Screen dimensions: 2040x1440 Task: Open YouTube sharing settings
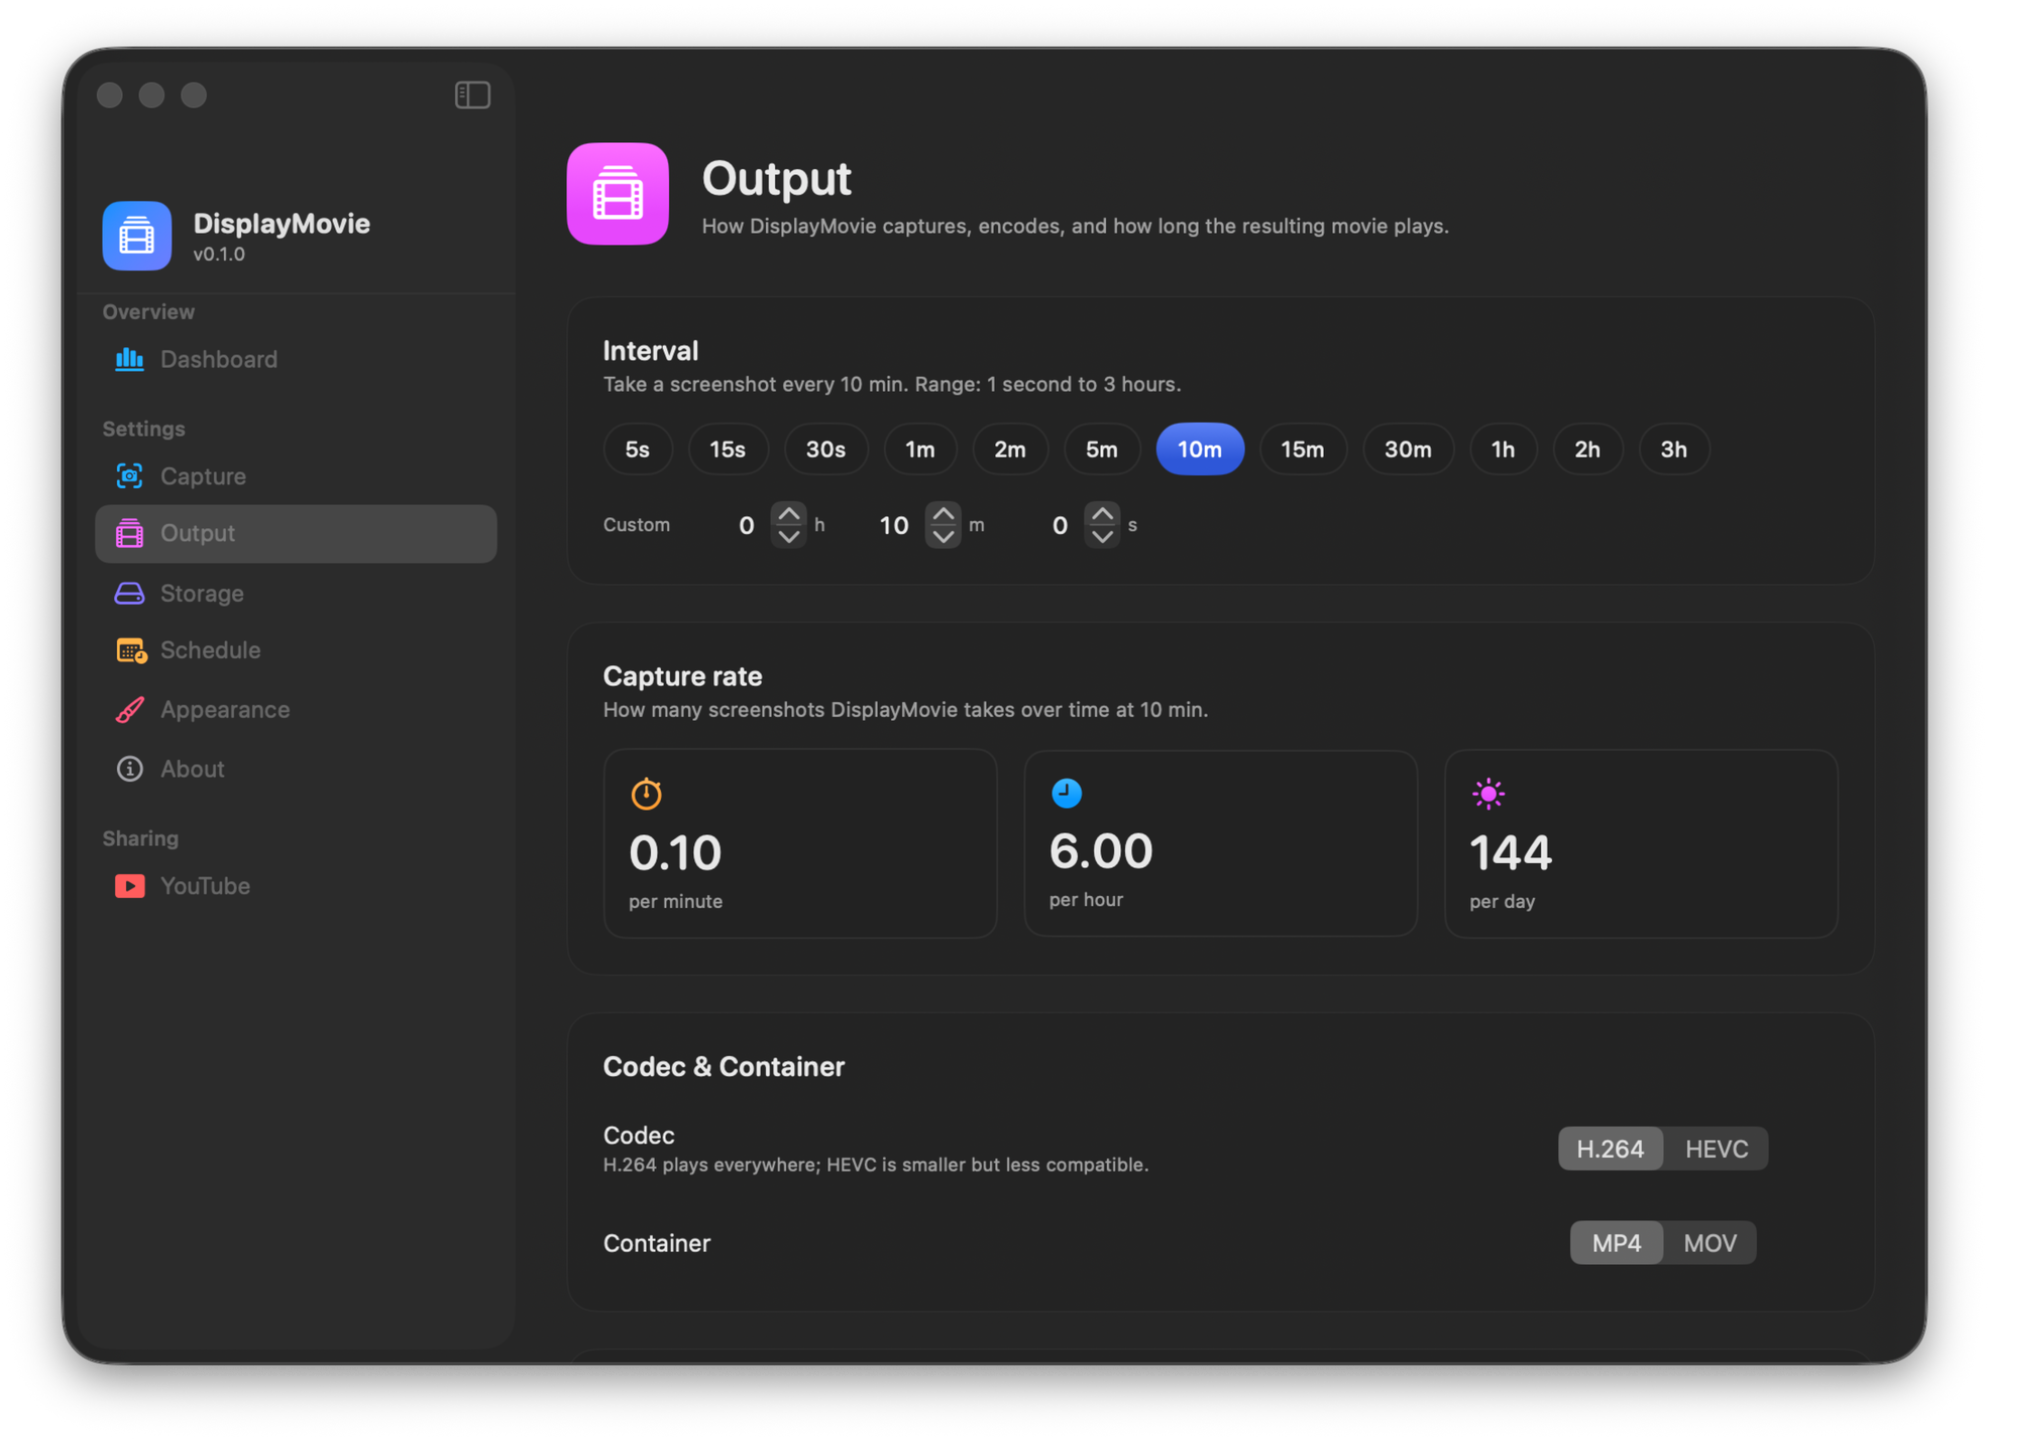(x=296, y=886)
